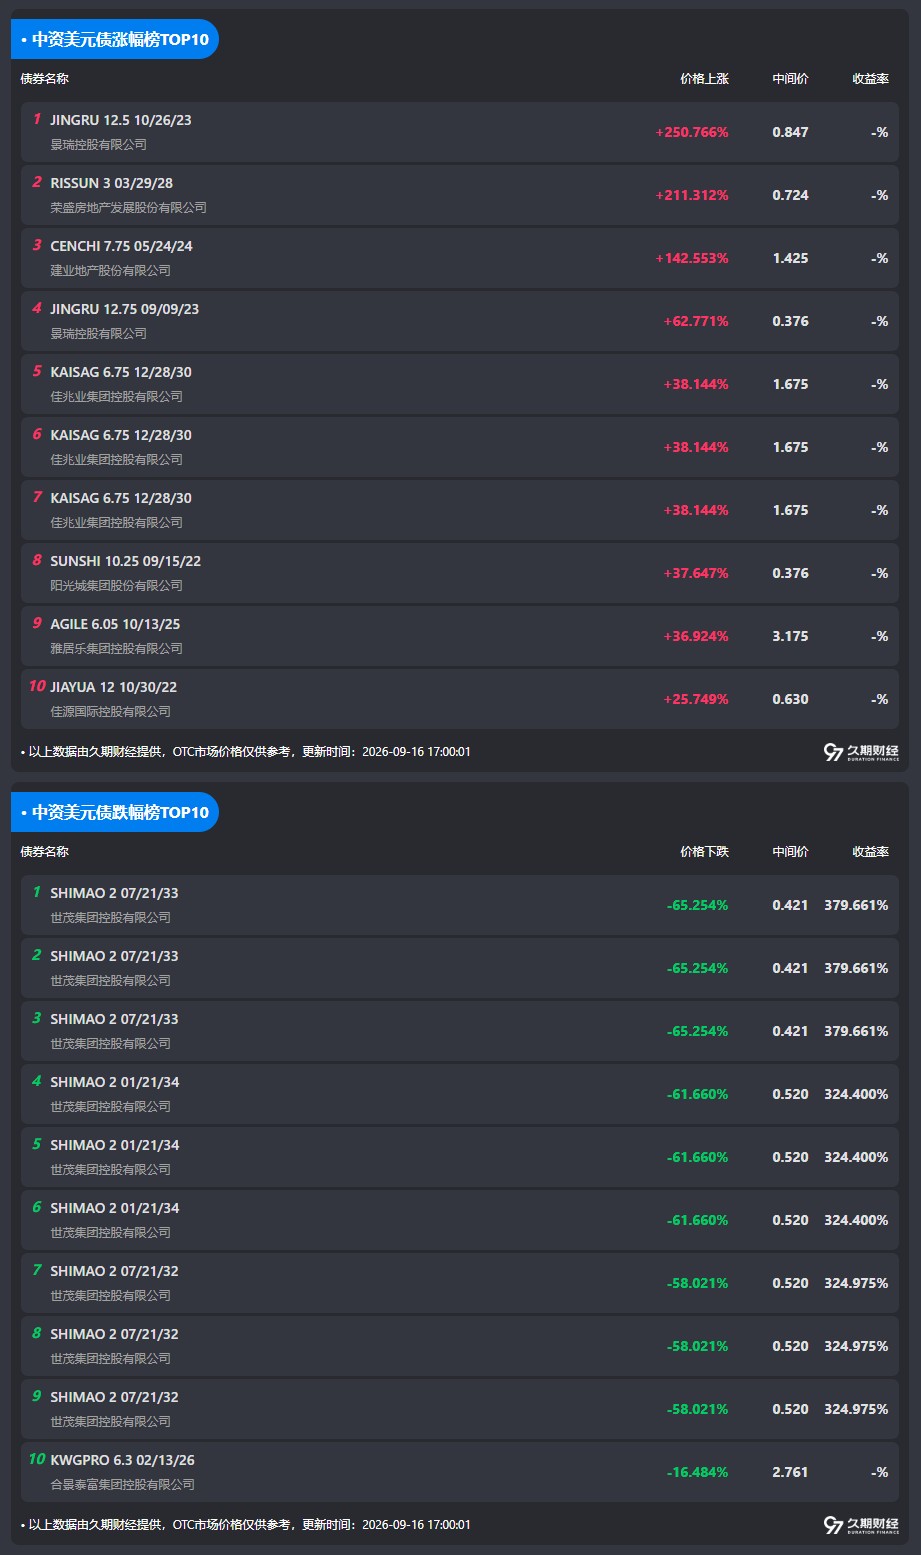Click 0.376 mid price in the SUNSHI row
Image resolution: width=921 pixels, height=1555 pixels.
click(x=790, y=573)
